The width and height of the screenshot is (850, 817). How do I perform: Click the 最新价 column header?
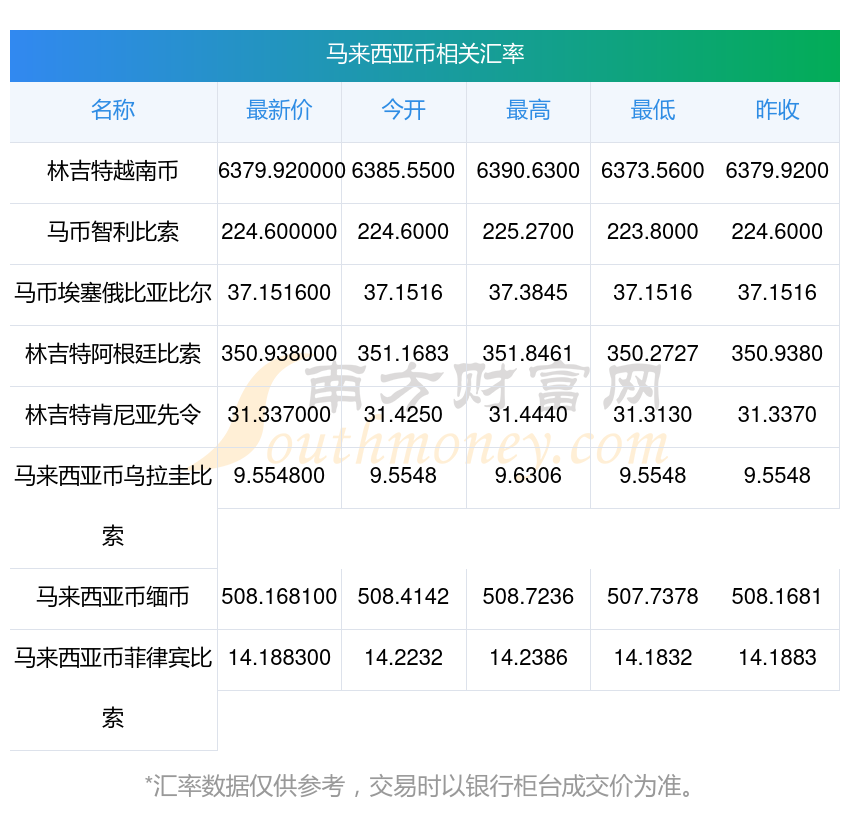pos(279,111)
